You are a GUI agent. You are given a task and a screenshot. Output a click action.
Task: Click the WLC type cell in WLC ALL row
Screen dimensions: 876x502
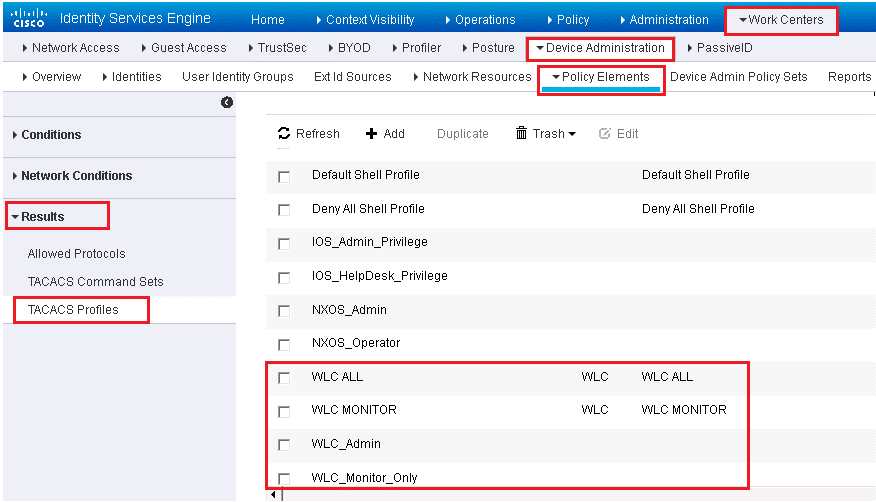594,376
